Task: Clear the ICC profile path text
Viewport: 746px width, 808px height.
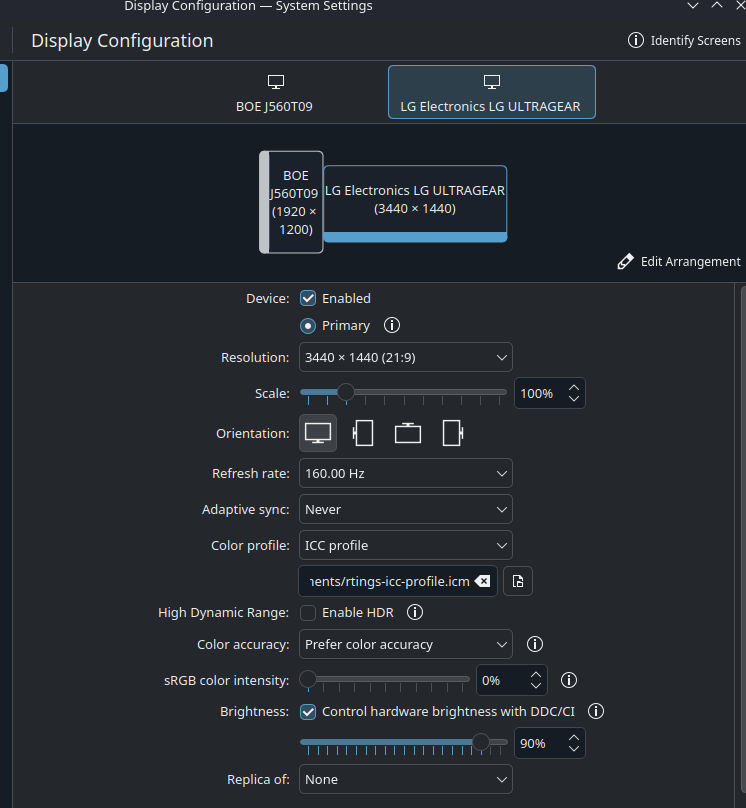Action: (483, 581)
